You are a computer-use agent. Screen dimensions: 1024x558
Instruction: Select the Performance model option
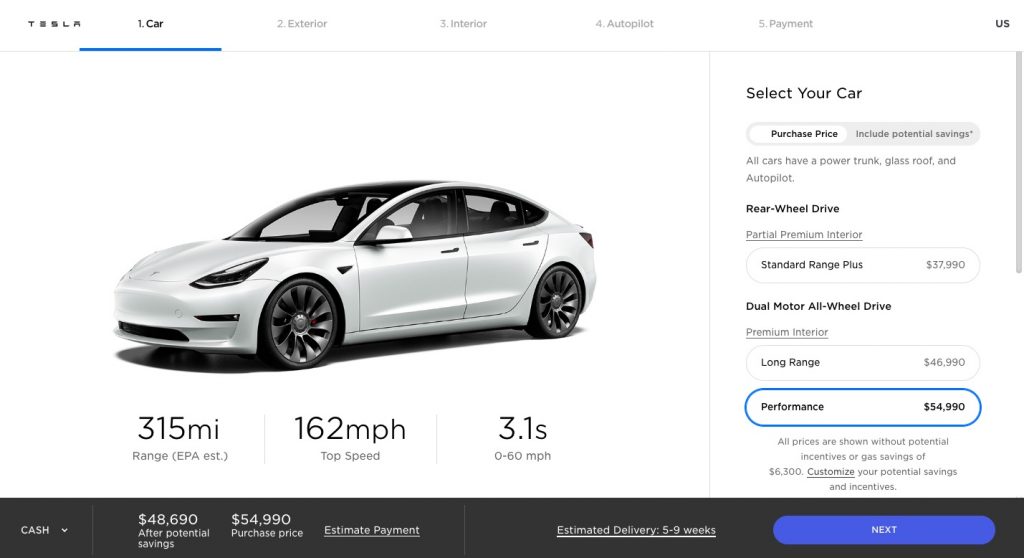863,407
